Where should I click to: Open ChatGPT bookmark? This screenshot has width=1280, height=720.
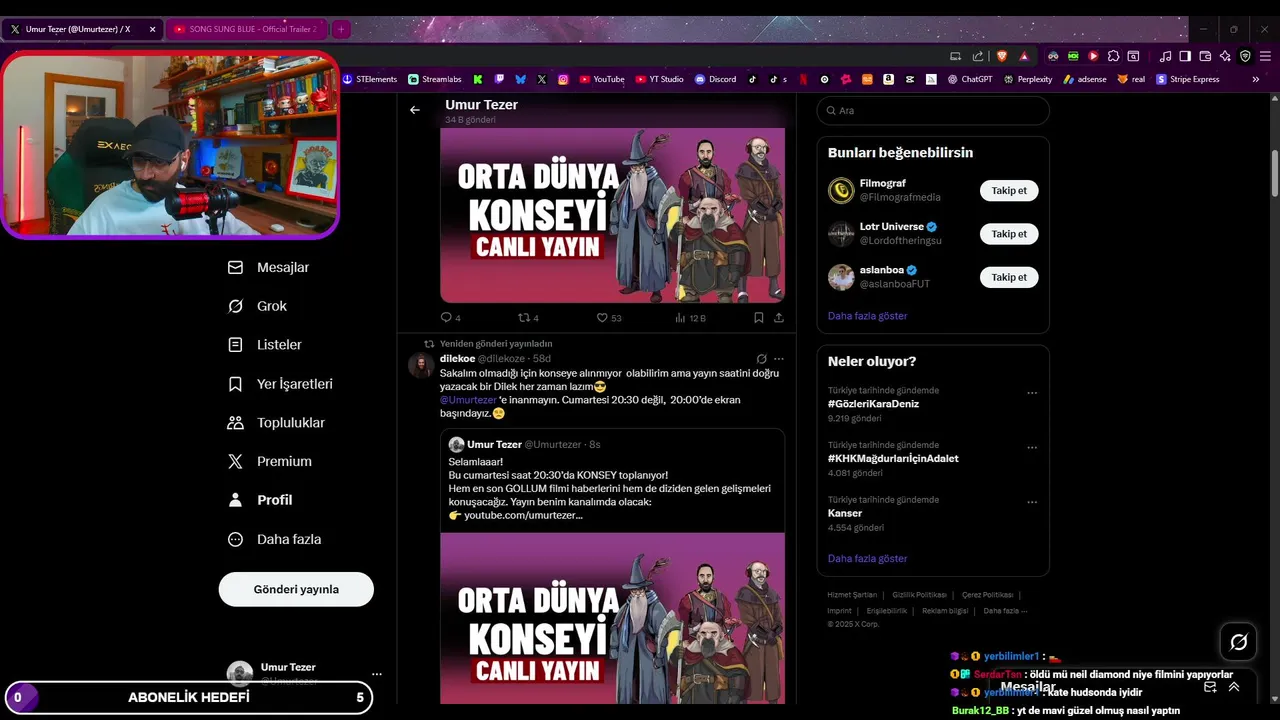pos(970,79)
